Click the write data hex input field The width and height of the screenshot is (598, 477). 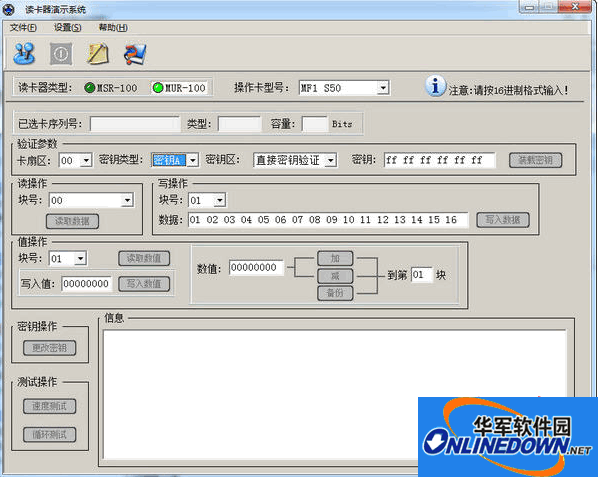(x=328, y=220)
